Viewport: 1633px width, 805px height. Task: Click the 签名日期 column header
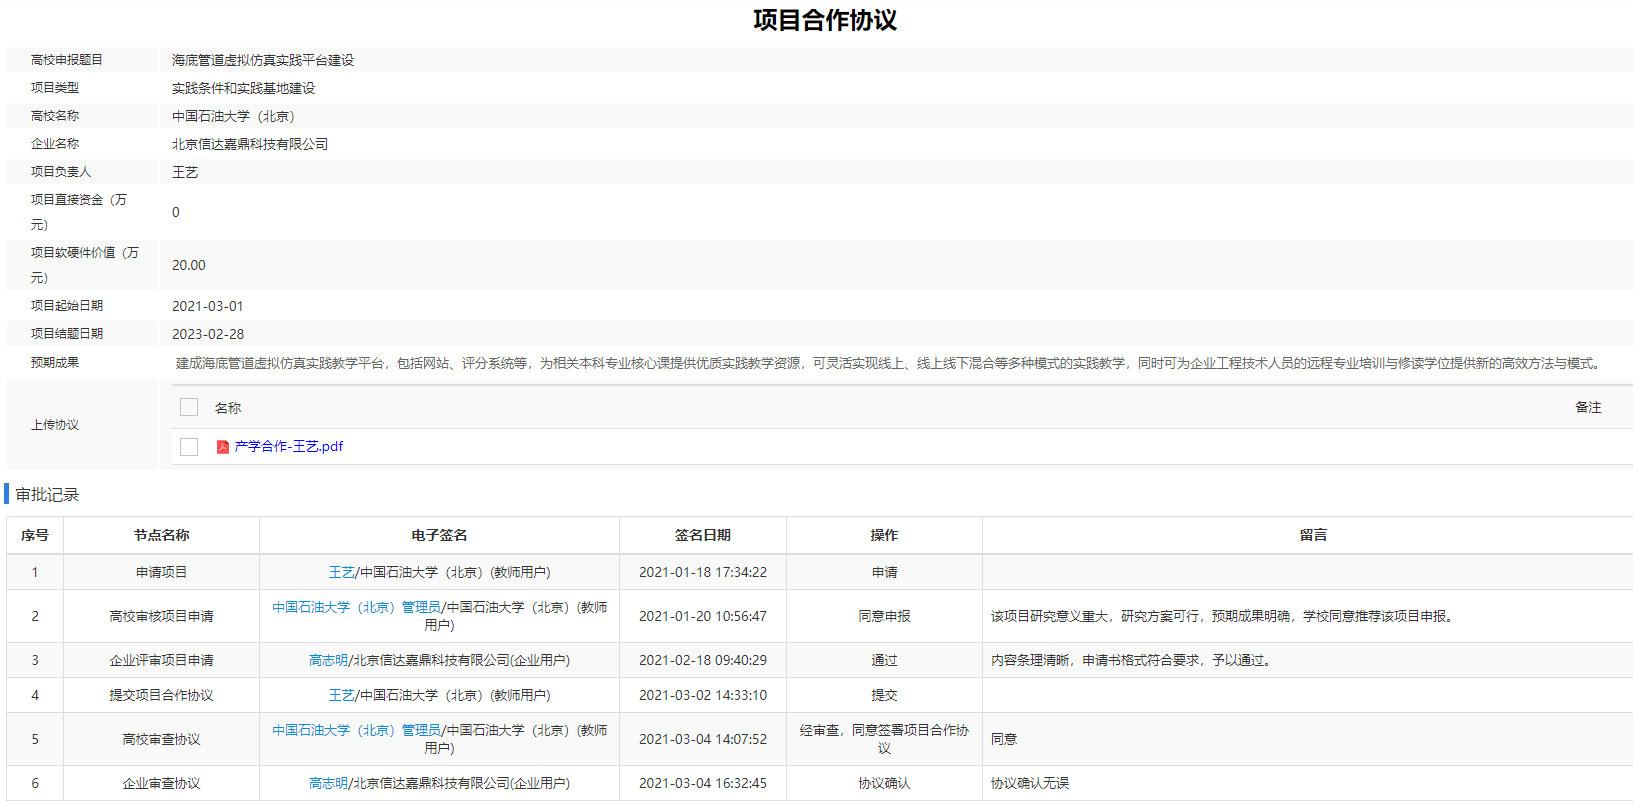click(702, 536)
